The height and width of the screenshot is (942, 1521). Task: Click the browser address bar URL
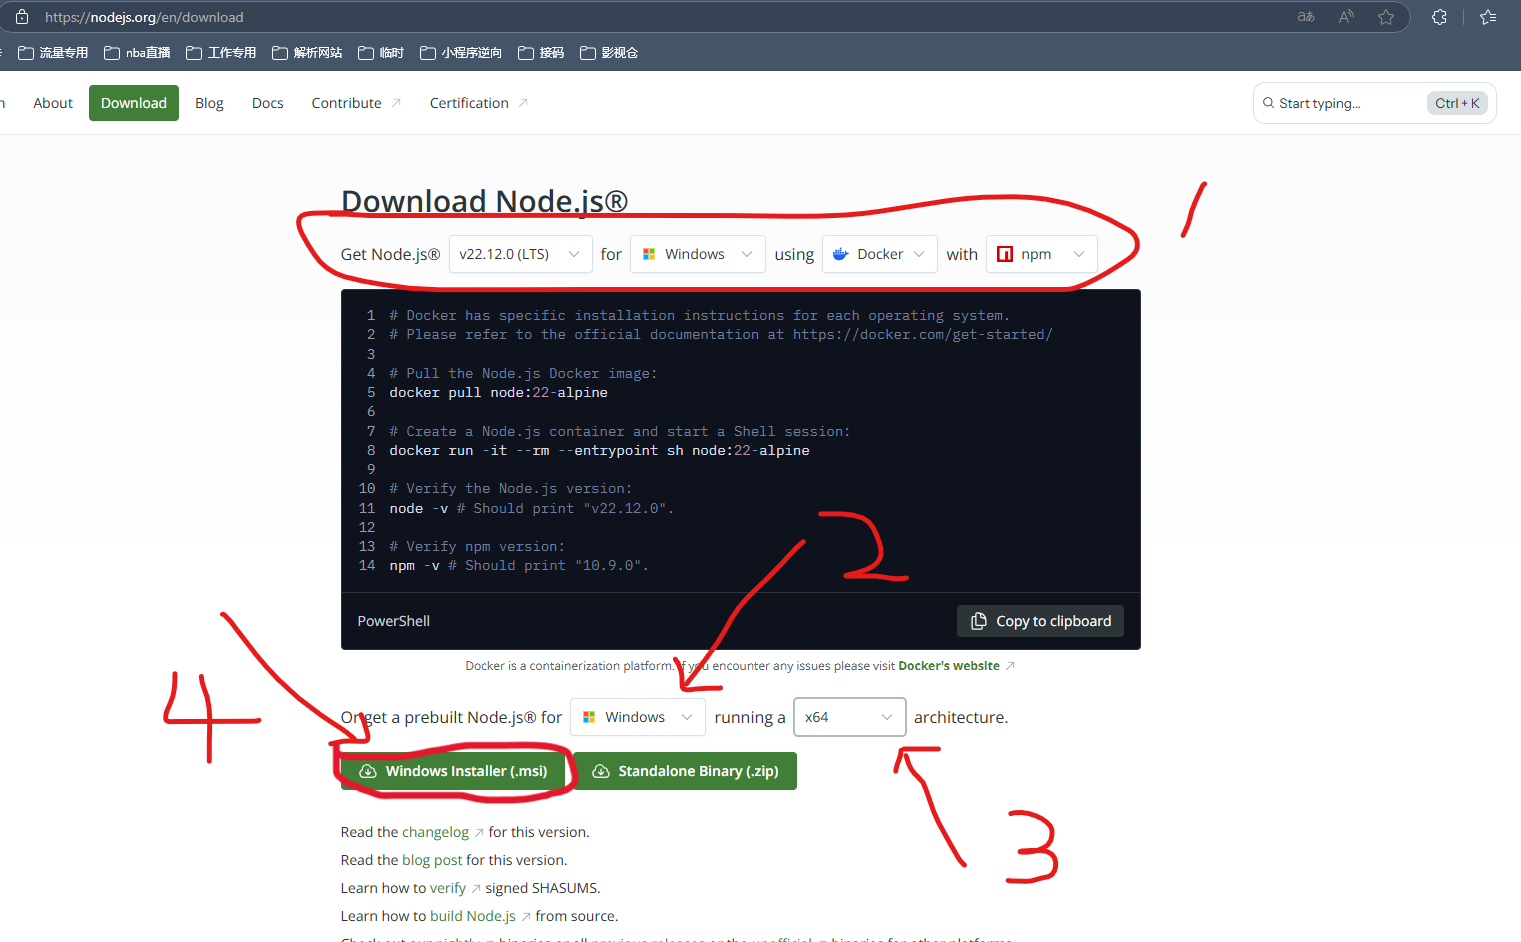coord(144,17)
